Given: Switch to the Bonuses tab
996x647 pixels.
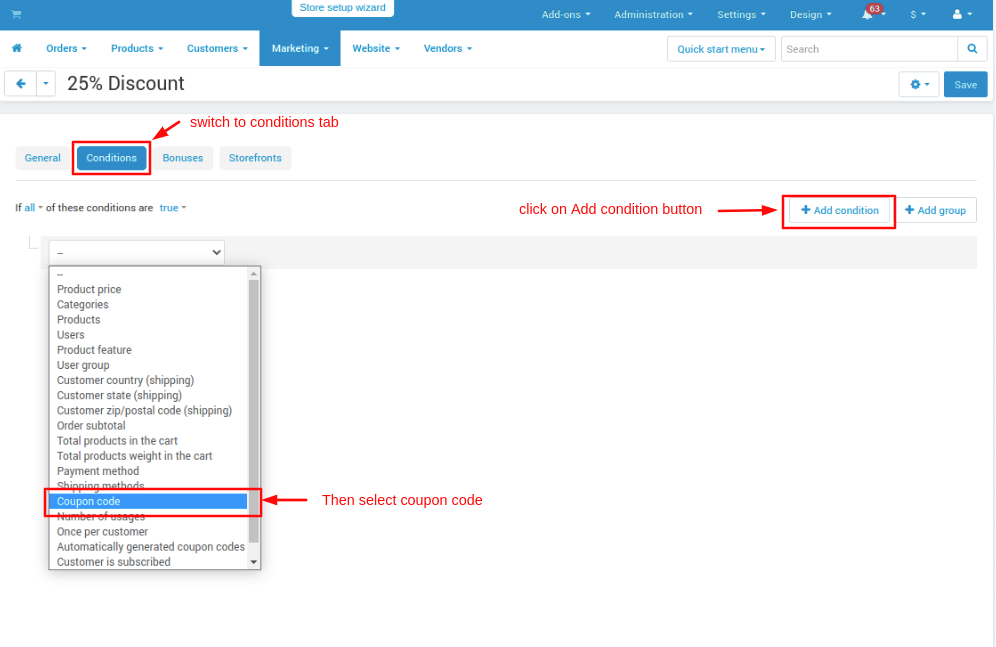Looking at the screenshot, I should 183,158.
